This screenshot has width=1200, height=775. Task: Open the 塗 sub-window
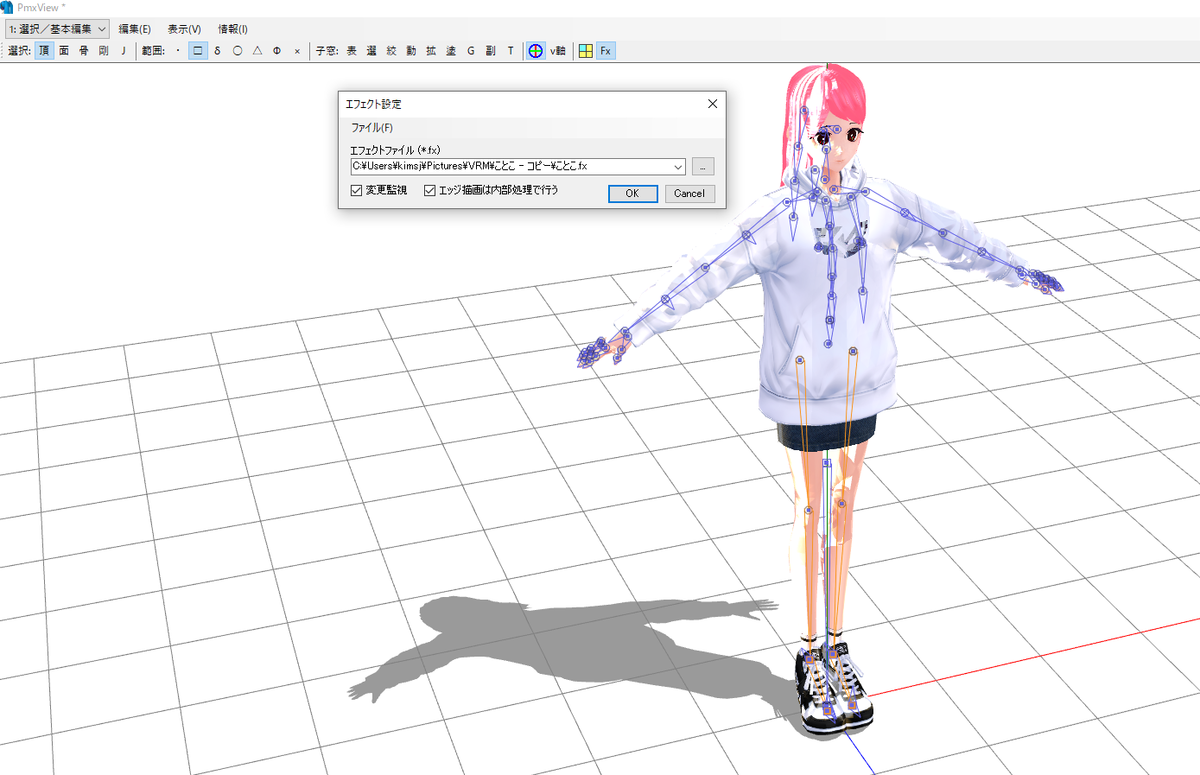pyautogui.click(x=451, y=50)
